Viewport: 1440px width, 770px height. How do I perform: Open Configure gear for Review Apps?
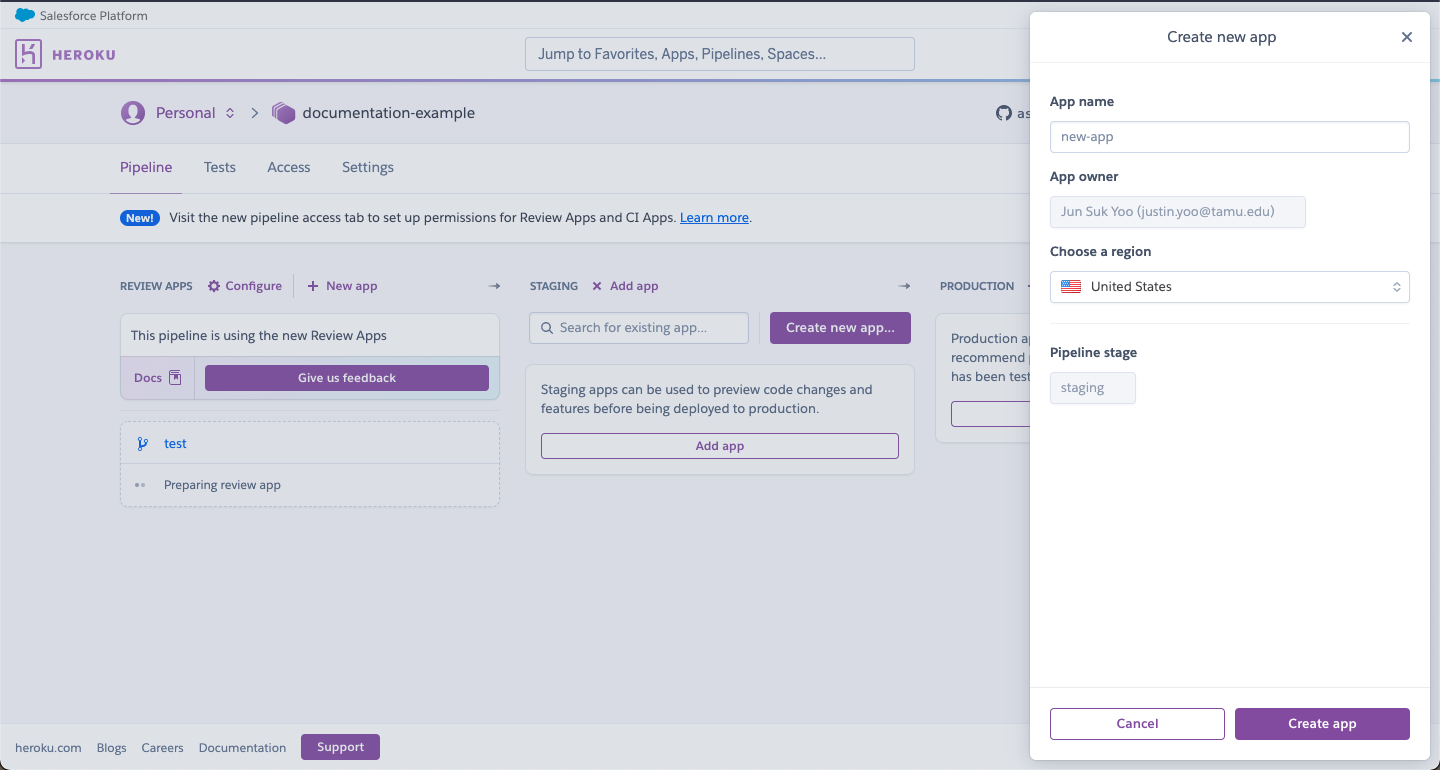pos(214,286)
